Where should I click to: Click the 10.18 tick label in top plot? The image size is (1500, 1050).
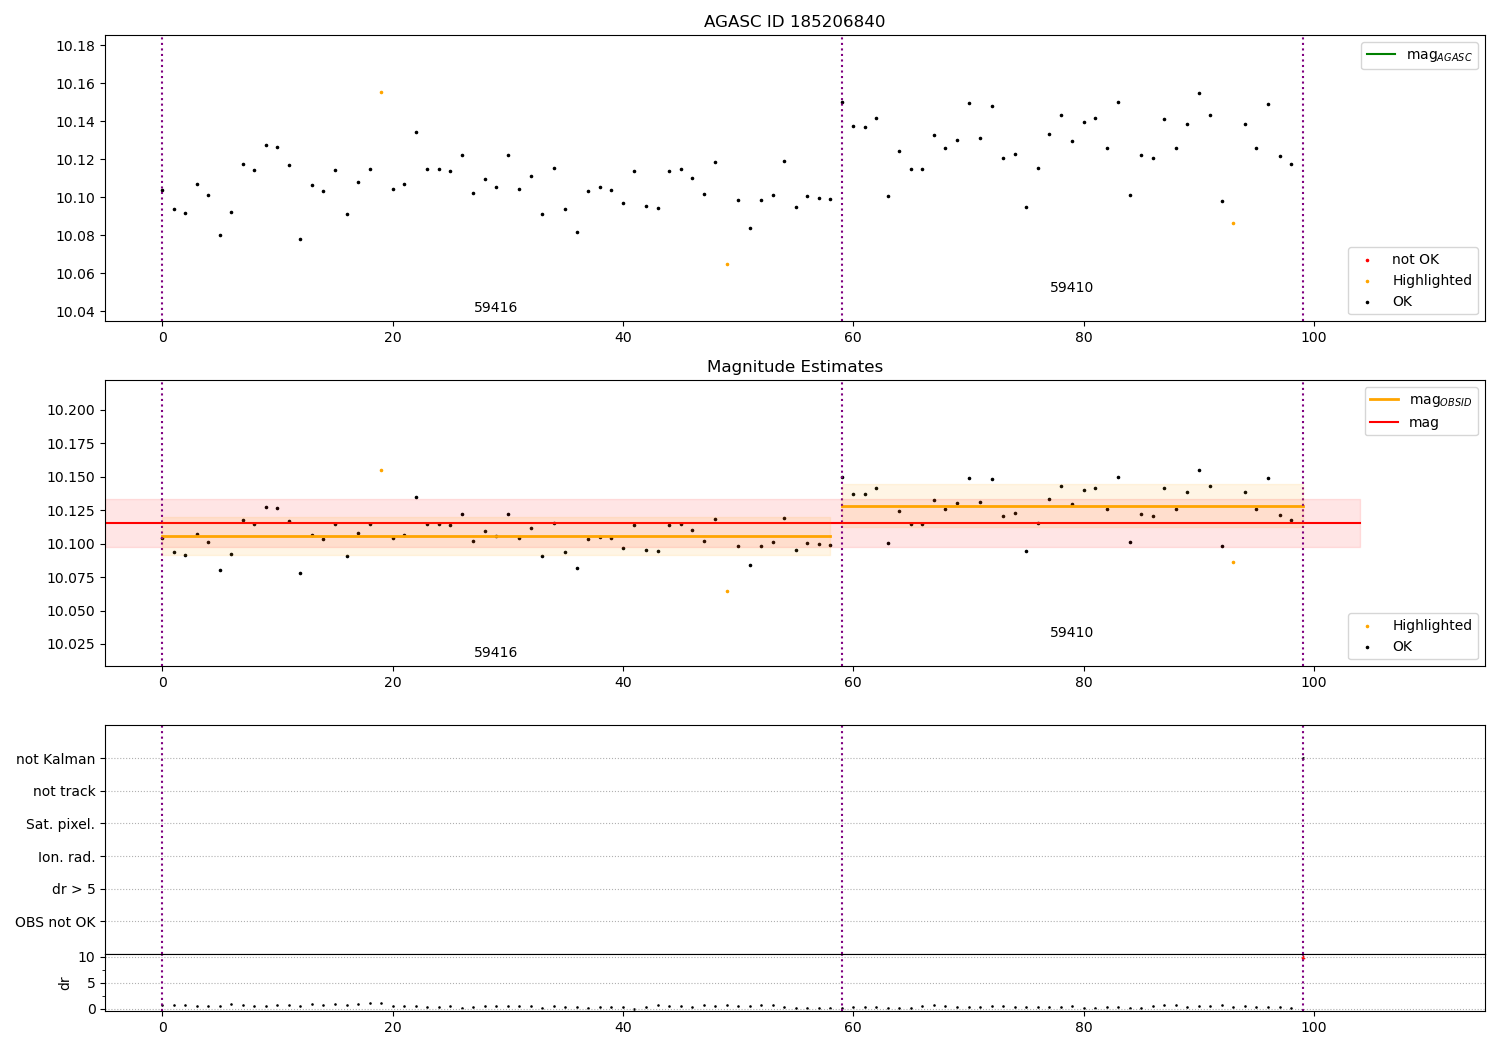coord(75,46)
